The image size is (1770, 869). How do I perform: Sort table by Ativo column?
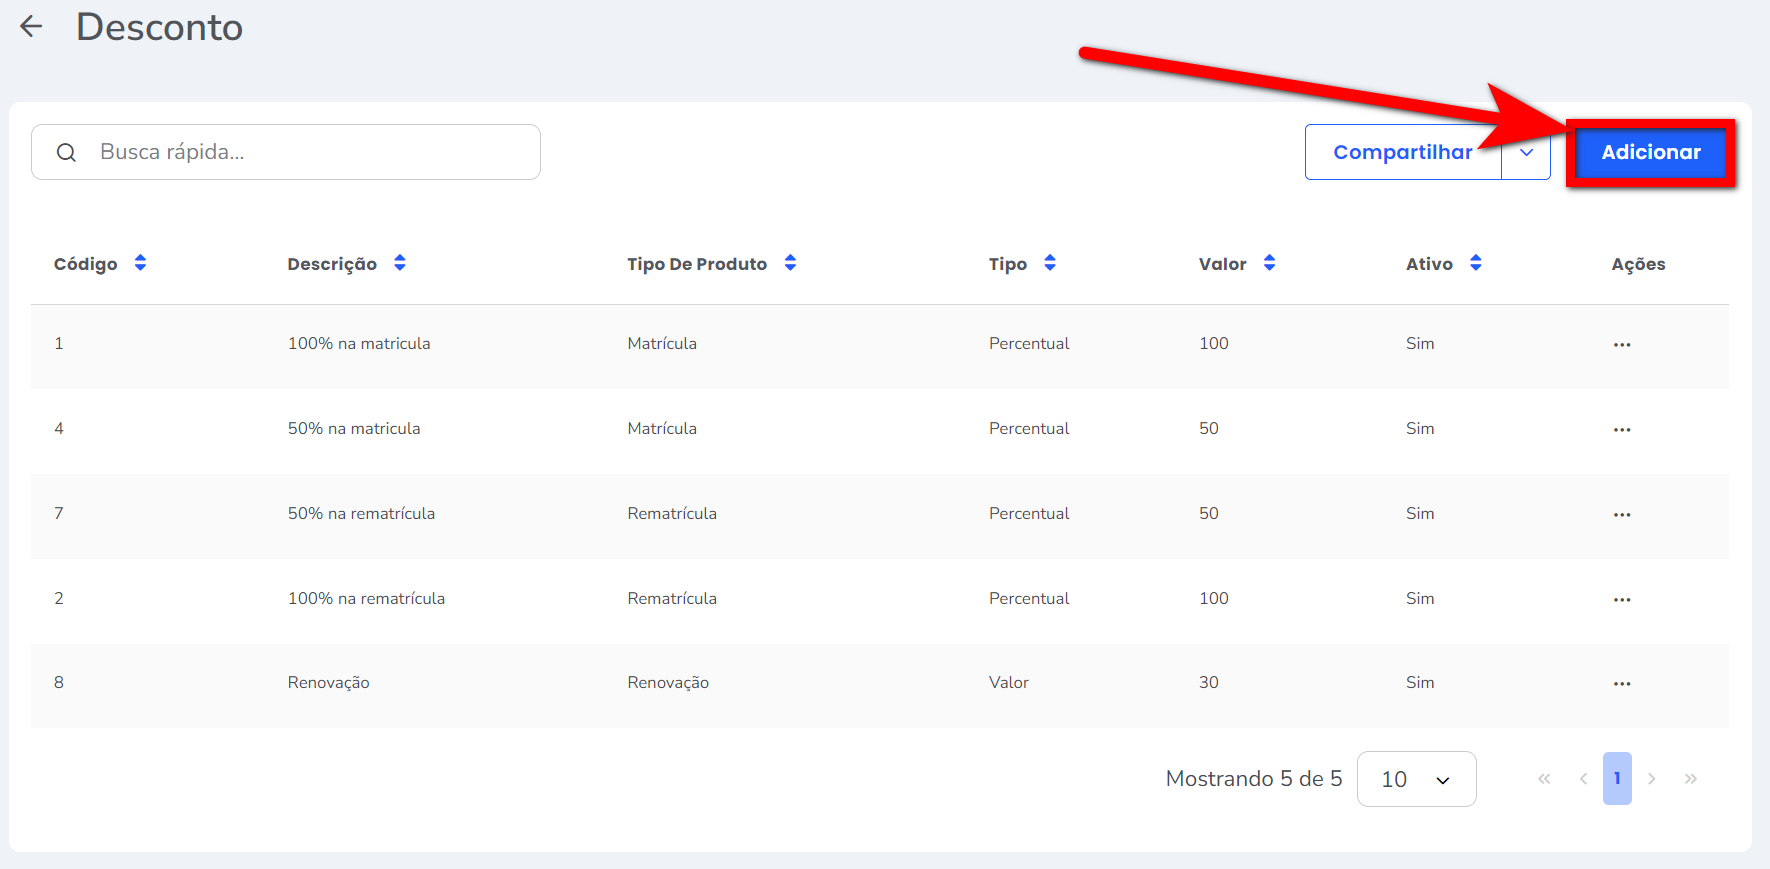coord(1475,263)
